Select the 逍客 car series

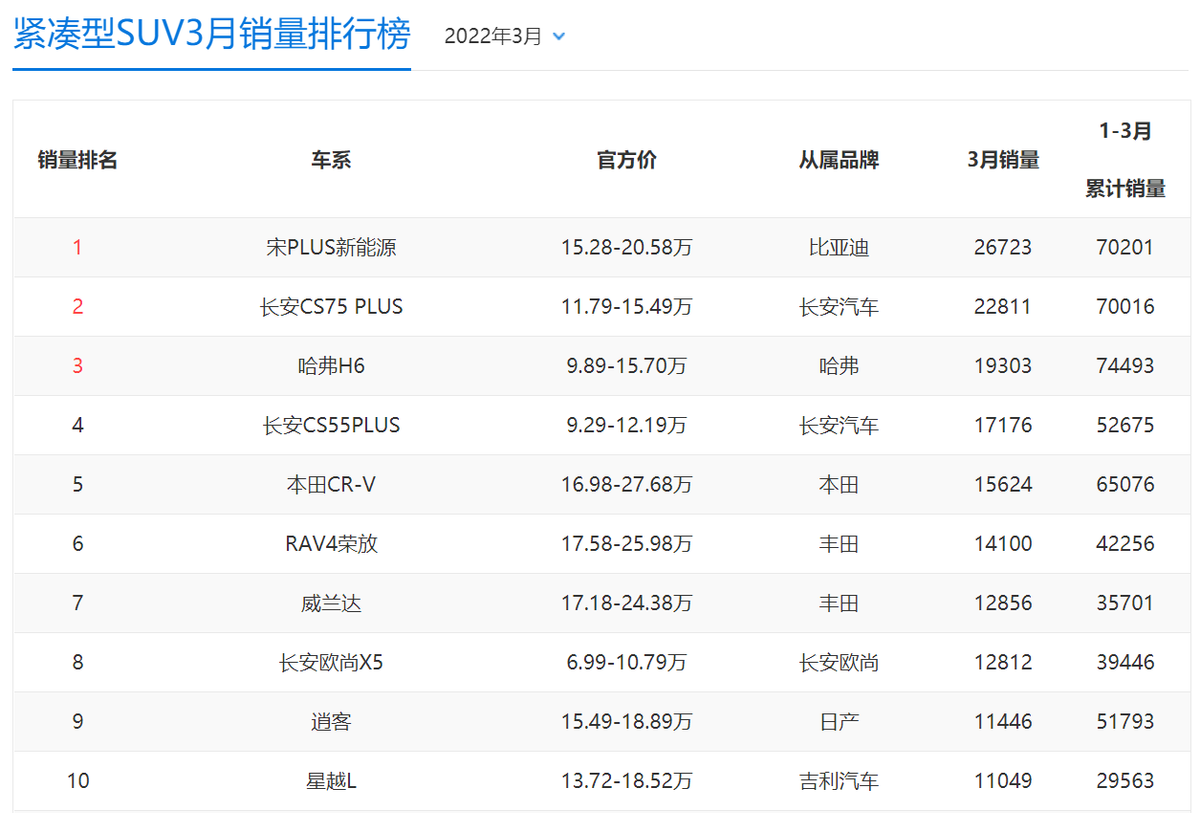331,721
